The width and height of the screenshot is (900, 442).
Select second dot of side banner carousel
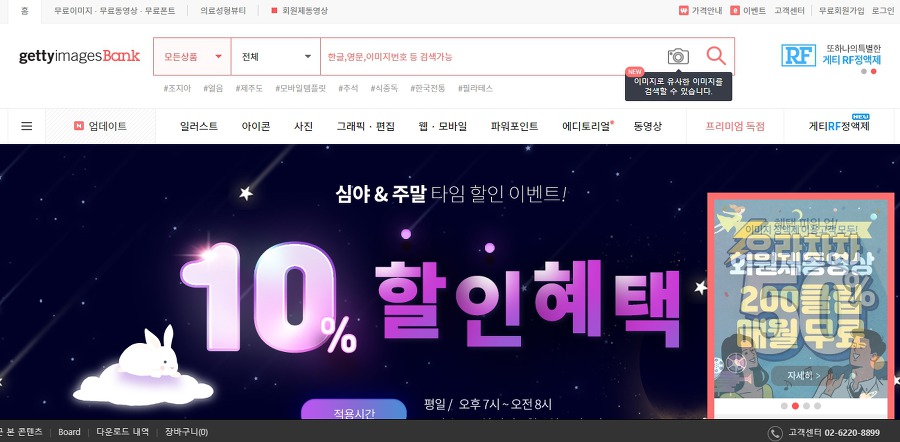pyautogui.click(x=795, y=406)
